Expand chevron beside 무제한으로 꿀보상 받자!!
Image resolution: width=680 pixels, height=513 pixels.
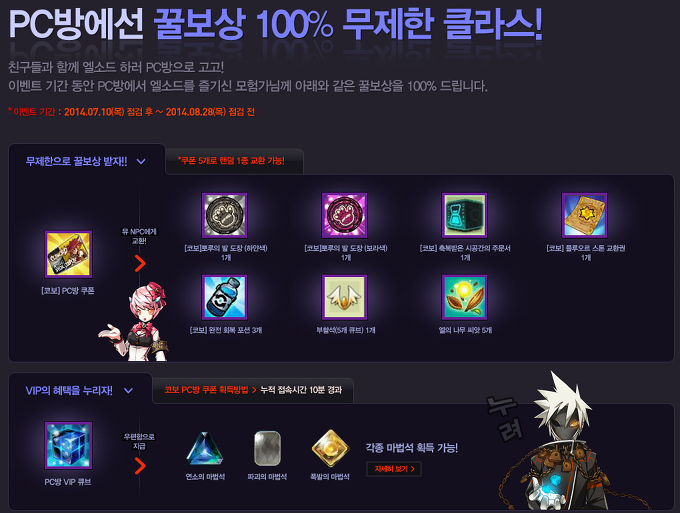[141, 161]
